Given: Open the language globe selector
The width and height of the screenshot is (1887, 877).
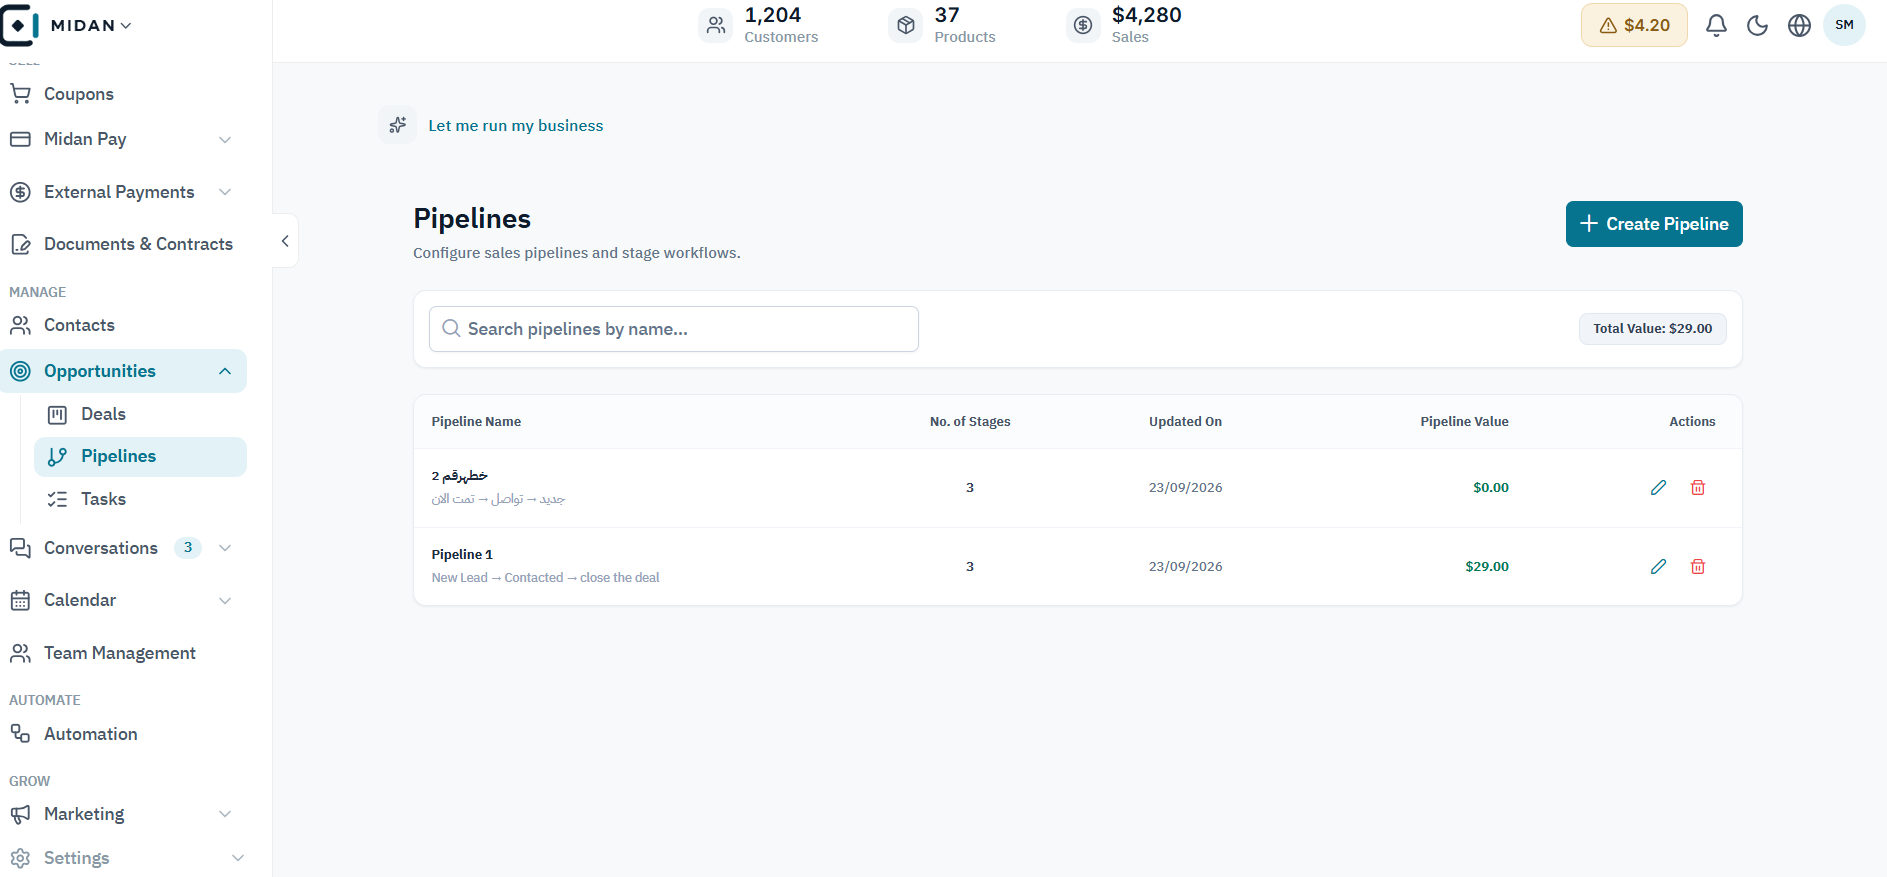Looking at the screenshot, I should pyautogui.click(x=1799, y=25).
